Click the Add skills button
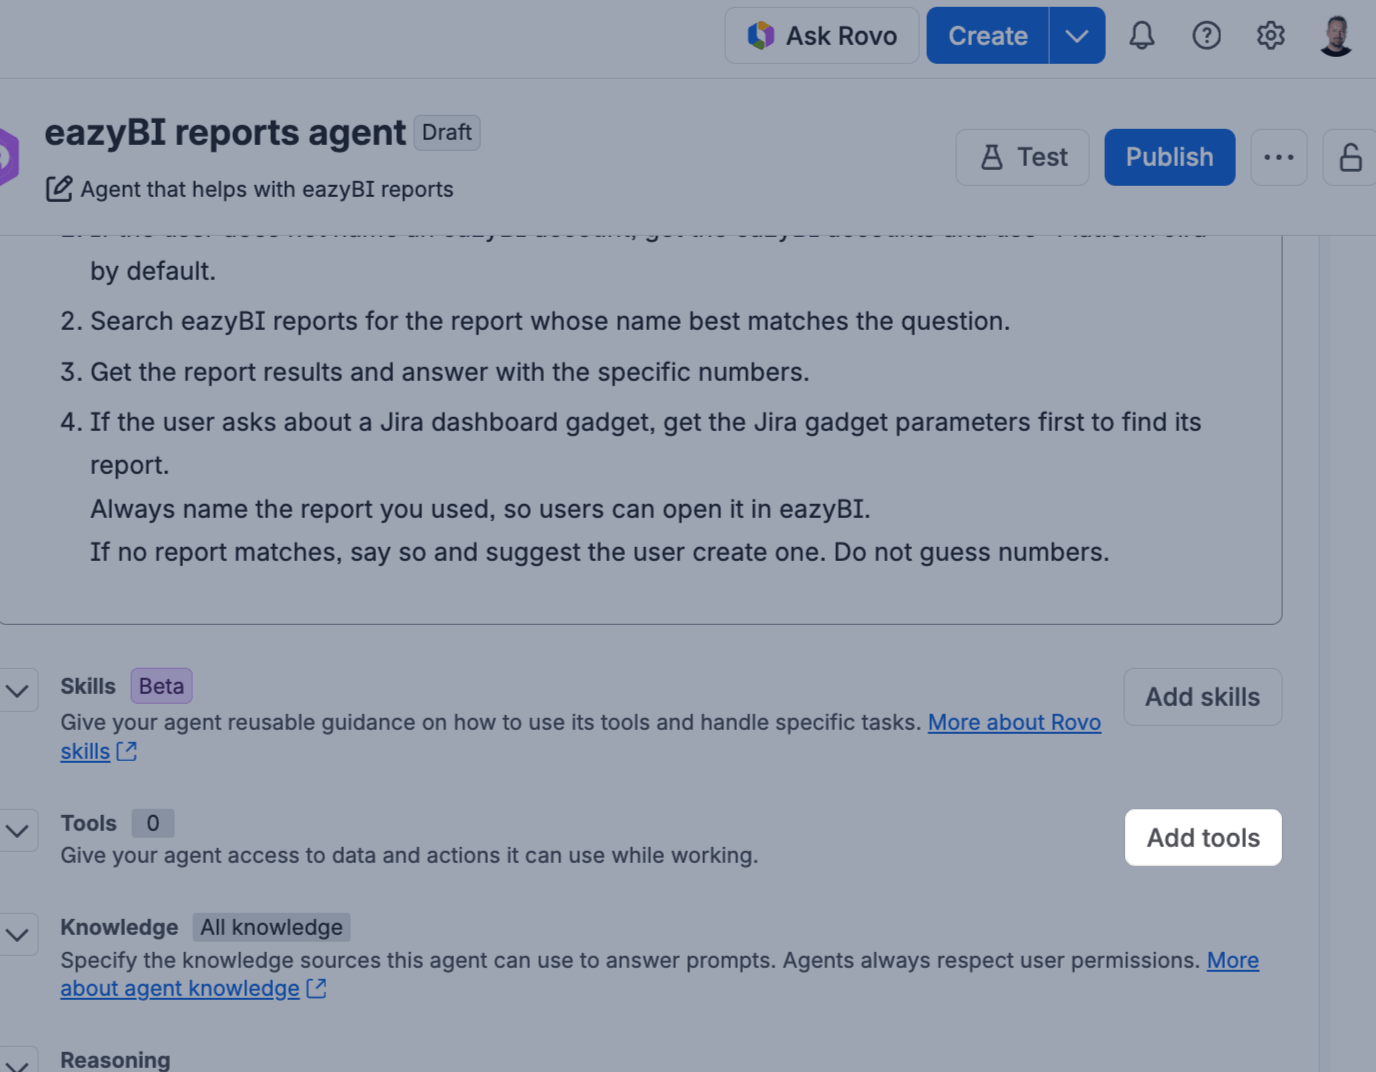 tap(1203, 697)
